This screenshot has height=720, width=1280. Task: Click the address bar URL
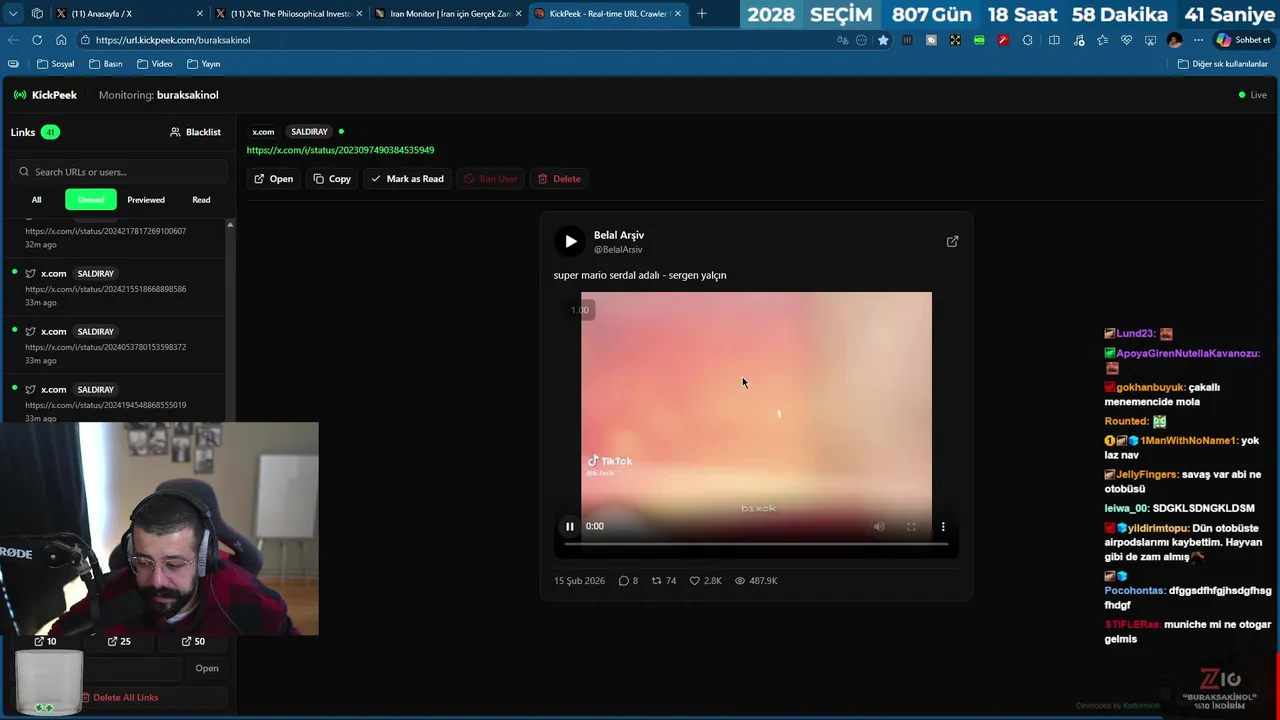[173, 40]
